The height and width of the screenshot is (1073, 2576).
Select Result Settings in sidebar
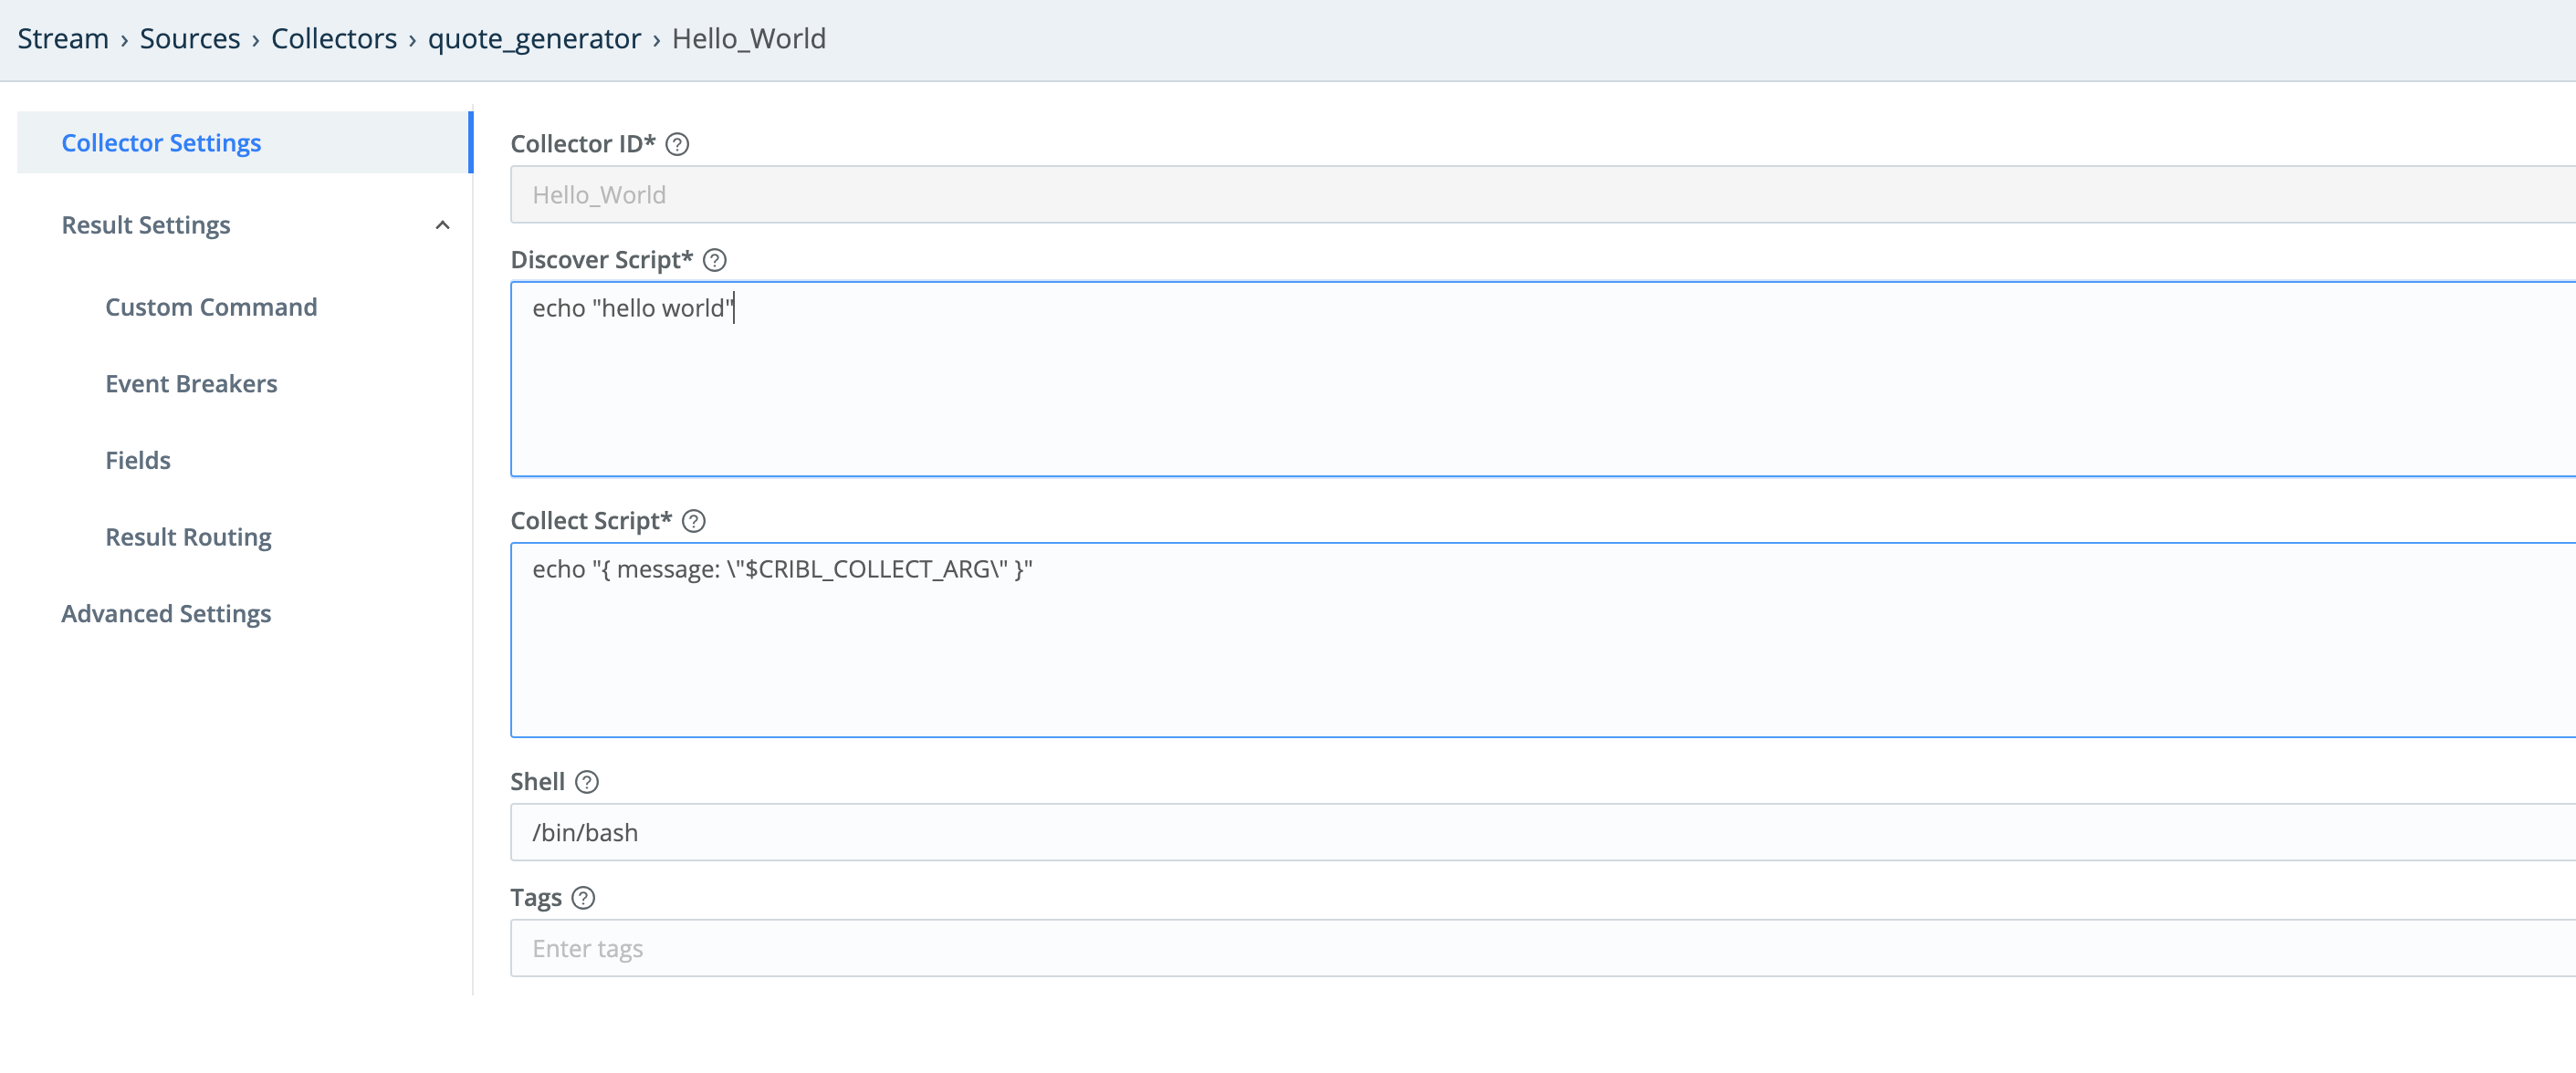pos(146,225)
